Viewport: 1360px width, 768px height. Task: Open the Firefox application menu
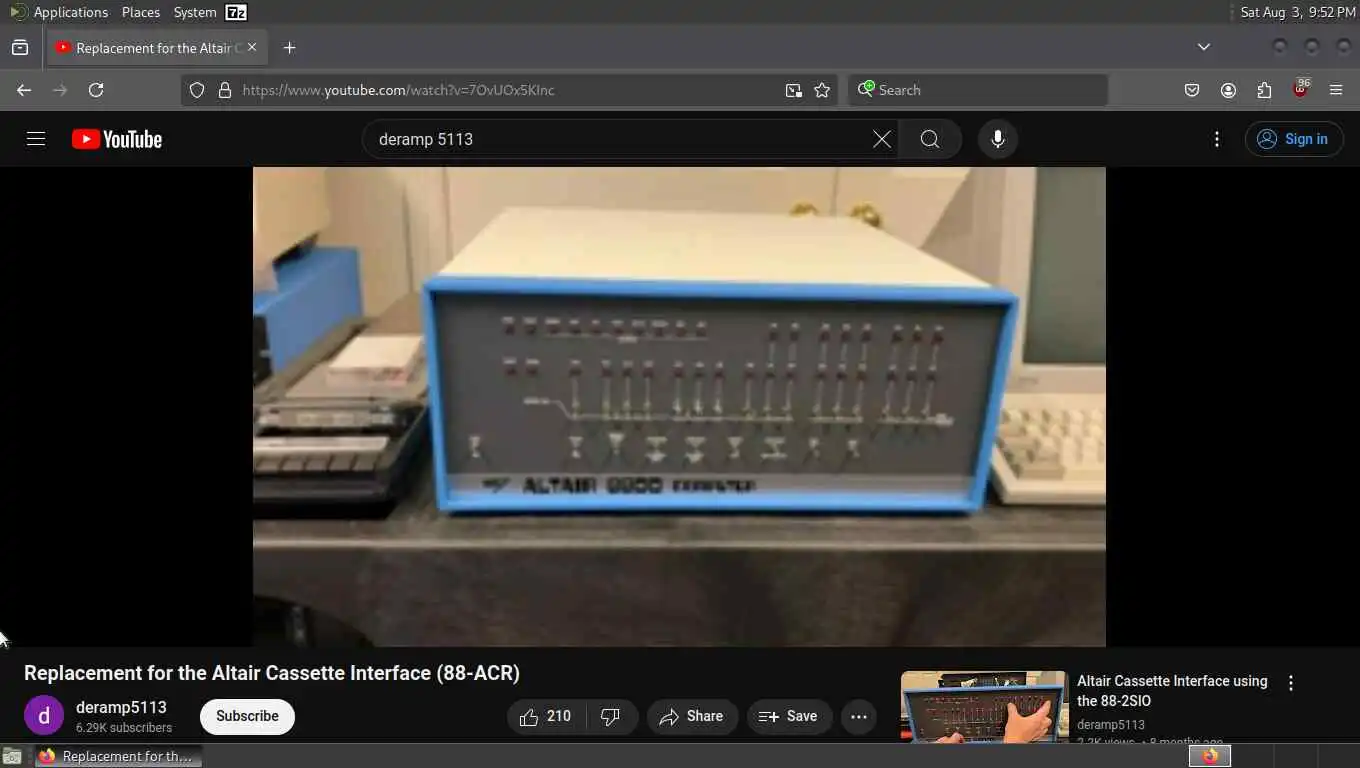pyautogui.click(x=1336, y=90)
